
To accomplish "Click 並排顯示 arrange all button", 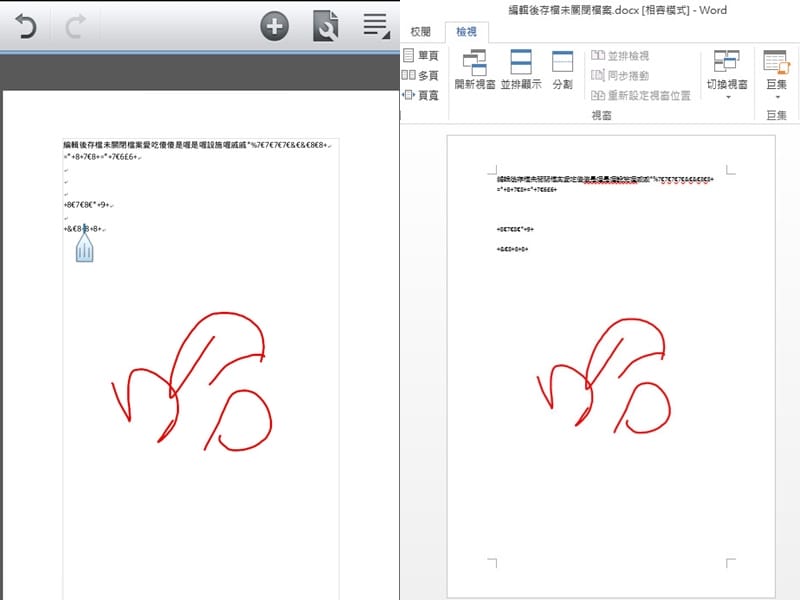I will pyautogui.click(x=521, y=69).
